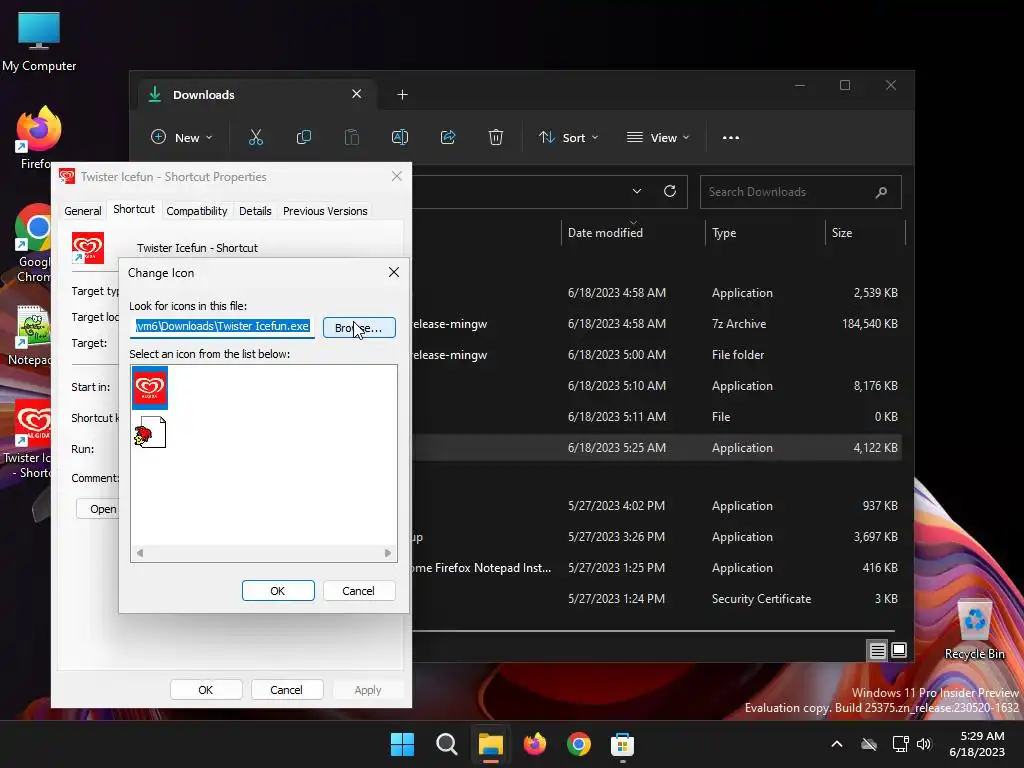The image size is (1024, 768).
Task: Open the Windows Start menu
Action: (x=402, y=744)
